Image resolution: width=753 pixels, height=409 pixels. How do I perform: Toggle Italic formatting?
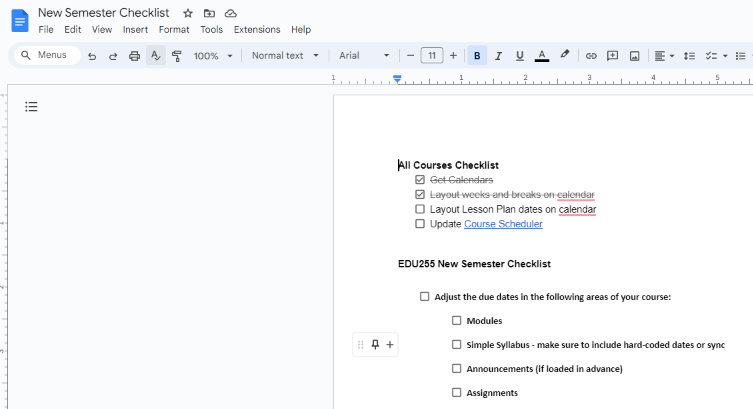click(498, 56)
